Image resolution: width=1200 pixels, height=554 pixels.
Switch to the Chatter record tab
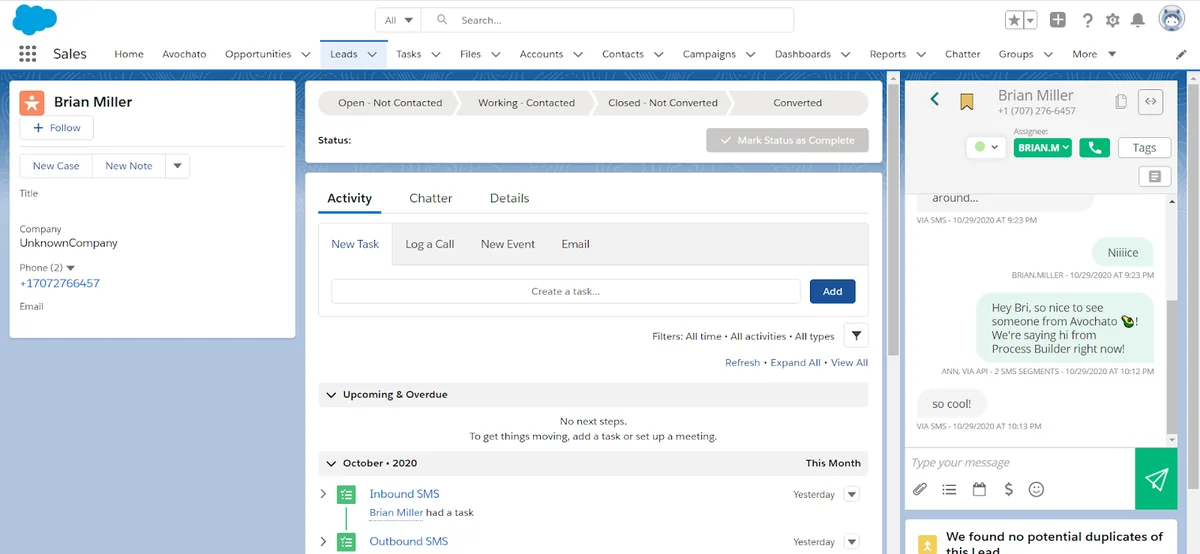pyautogui.click(x=431, y=198)
